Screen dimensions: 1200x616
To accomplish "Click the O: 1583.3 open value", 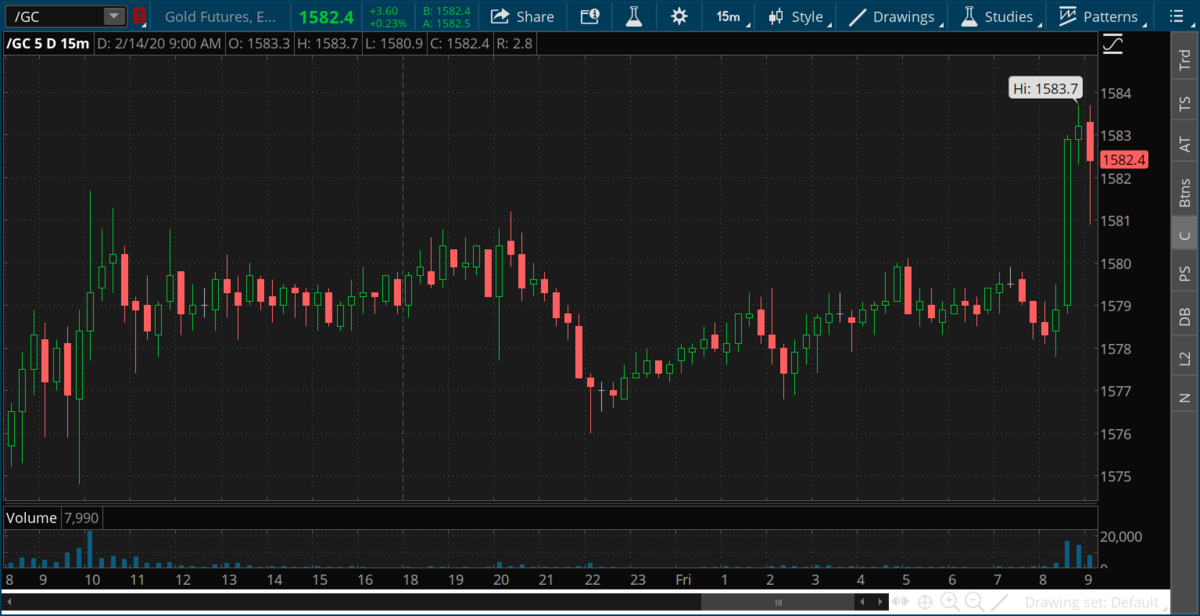I will (258, 44).
